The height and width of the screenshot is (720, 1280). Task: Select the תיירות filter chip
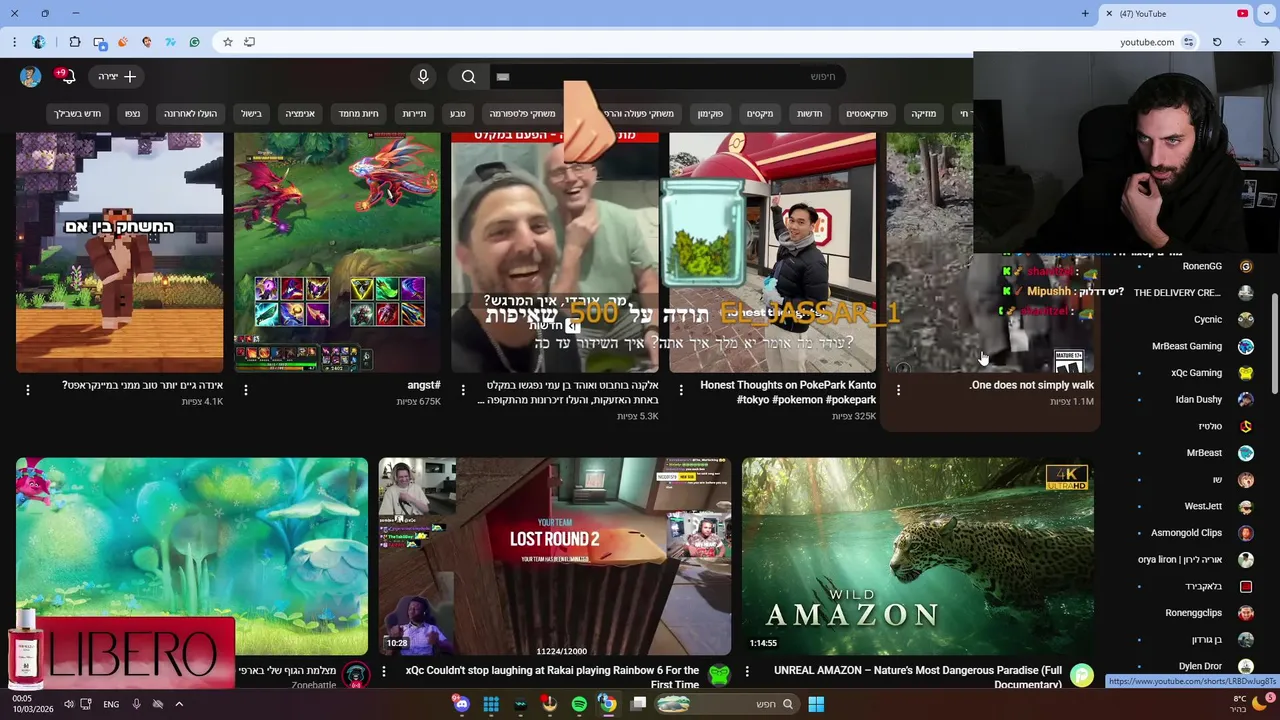414,114
